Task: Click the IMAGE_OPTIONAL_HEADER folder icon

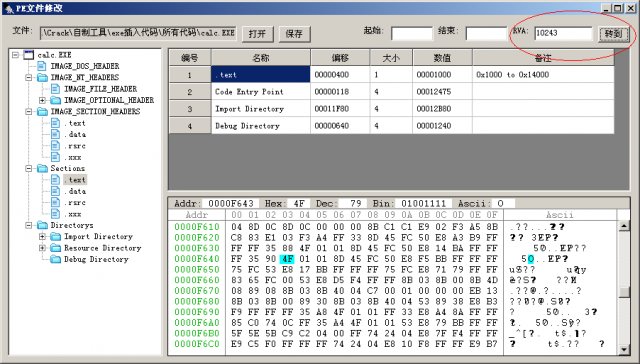Action: tap(56, 100)
